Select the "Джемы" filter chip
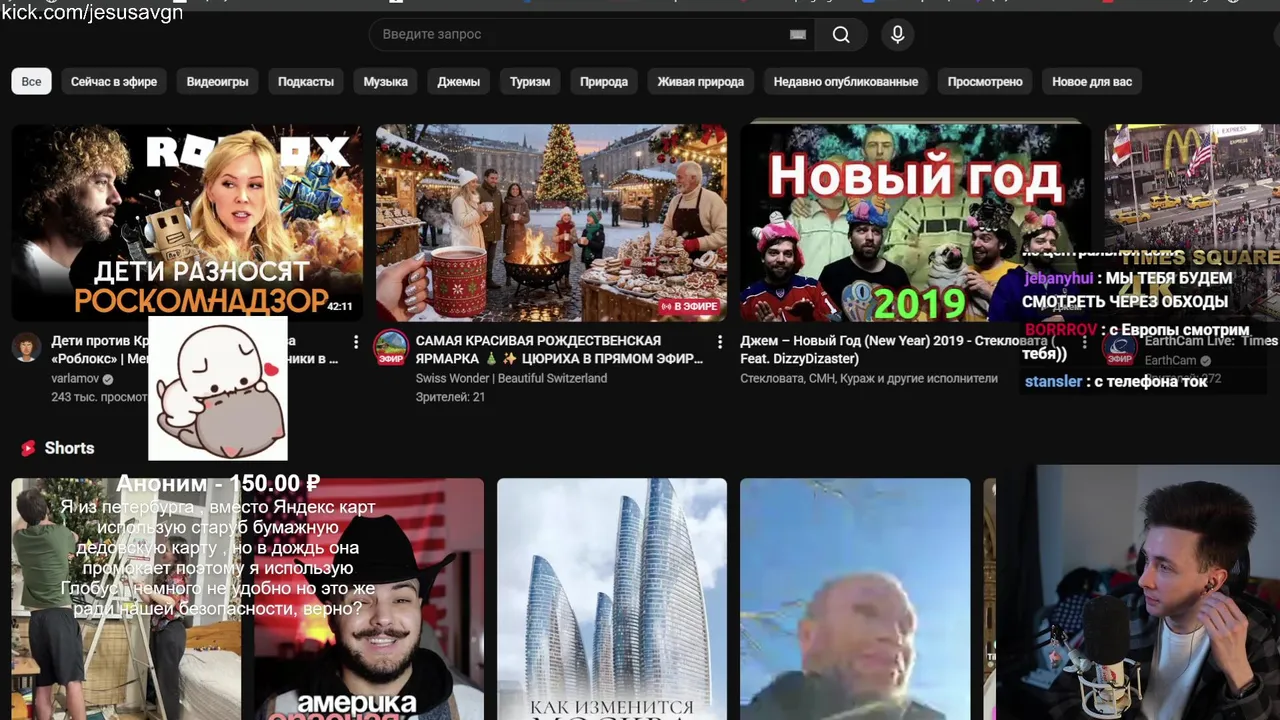 point(459,82)
